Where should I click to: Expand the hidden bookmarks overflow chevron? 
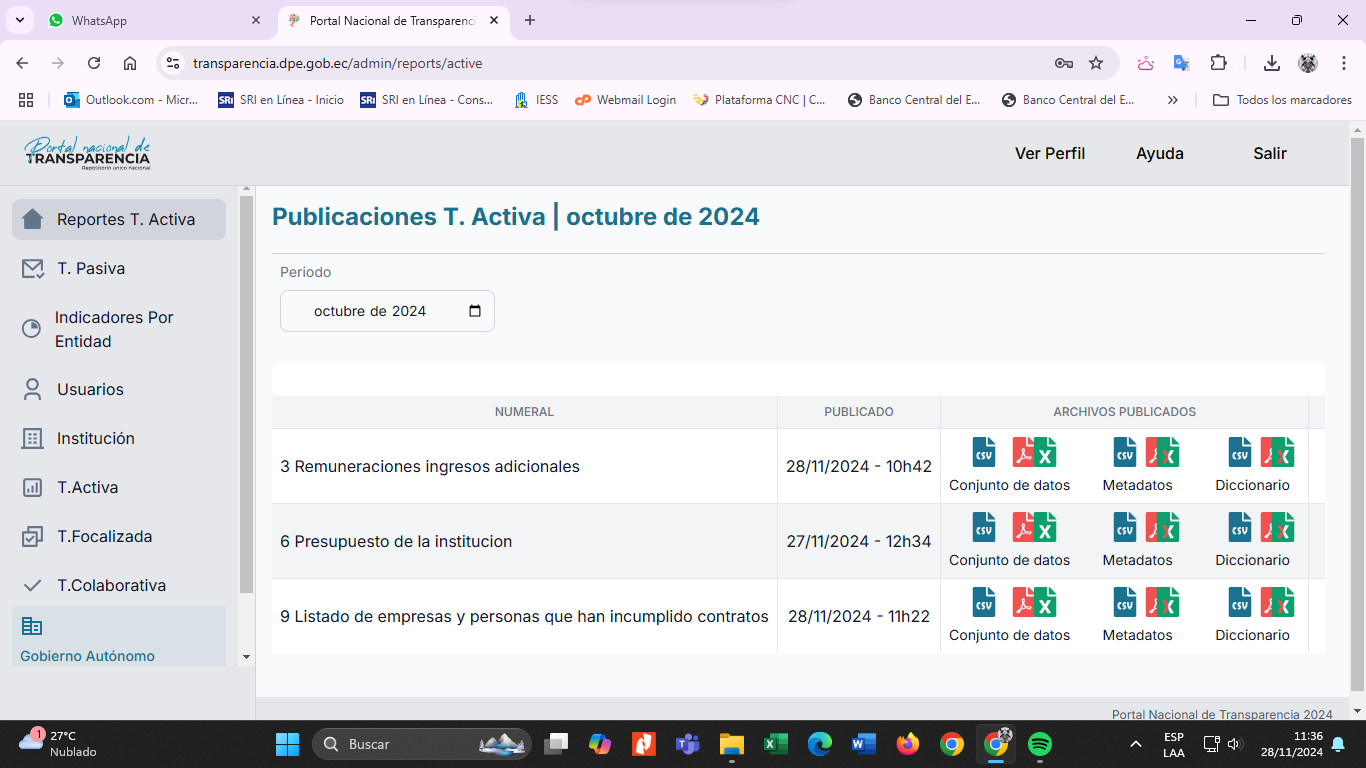pyautogui.click(x=1173, y=100)
